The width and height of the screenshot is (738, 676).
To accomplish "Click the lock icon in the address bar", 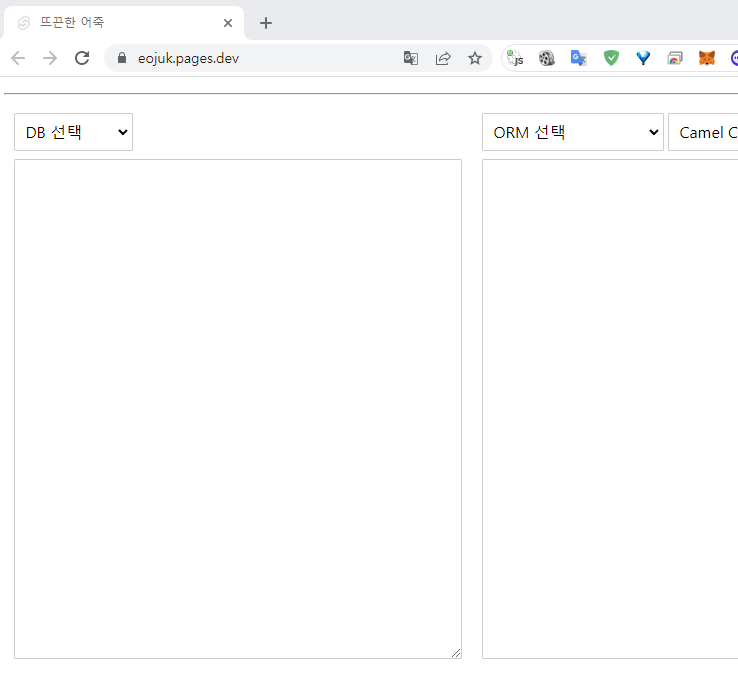I will pyautogui.click(x=122, y=58).
